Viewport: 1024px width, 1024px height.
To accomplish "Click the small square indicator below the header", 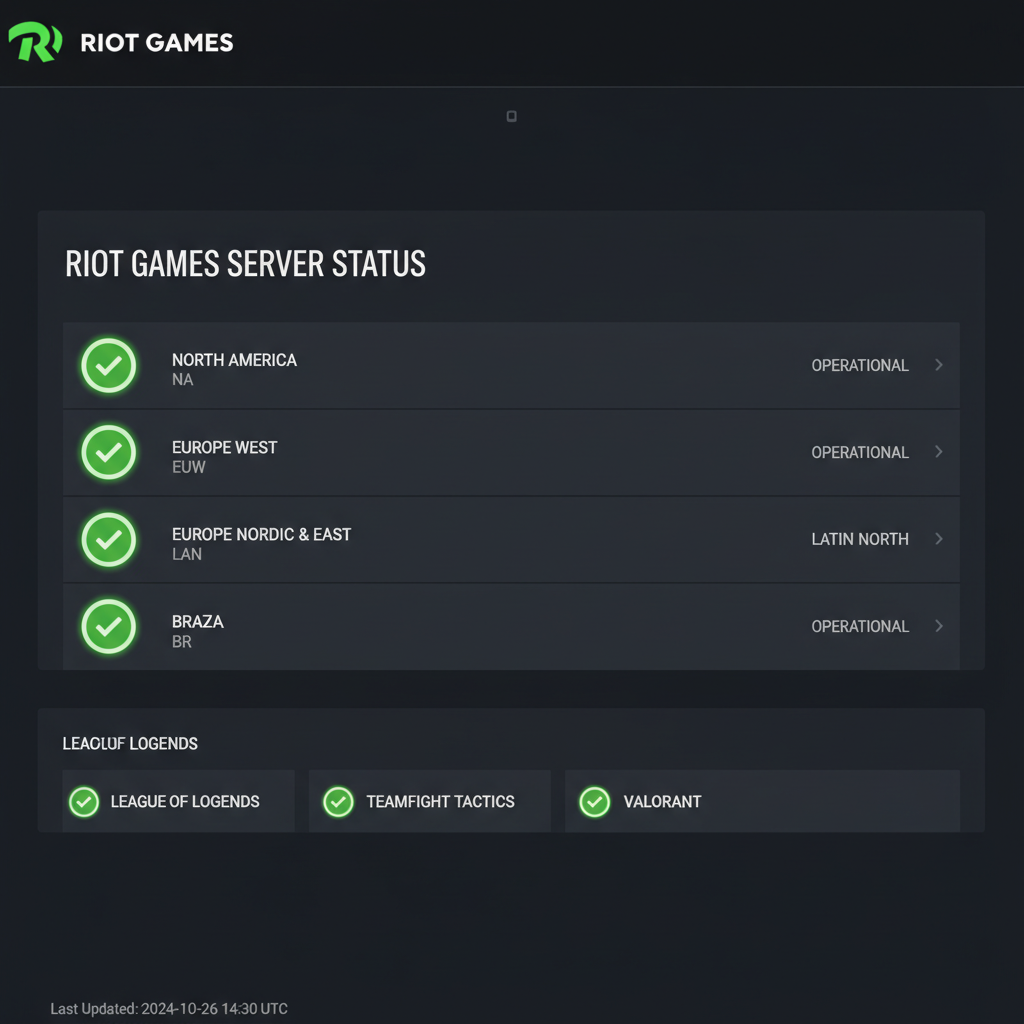I will [511, 116].
